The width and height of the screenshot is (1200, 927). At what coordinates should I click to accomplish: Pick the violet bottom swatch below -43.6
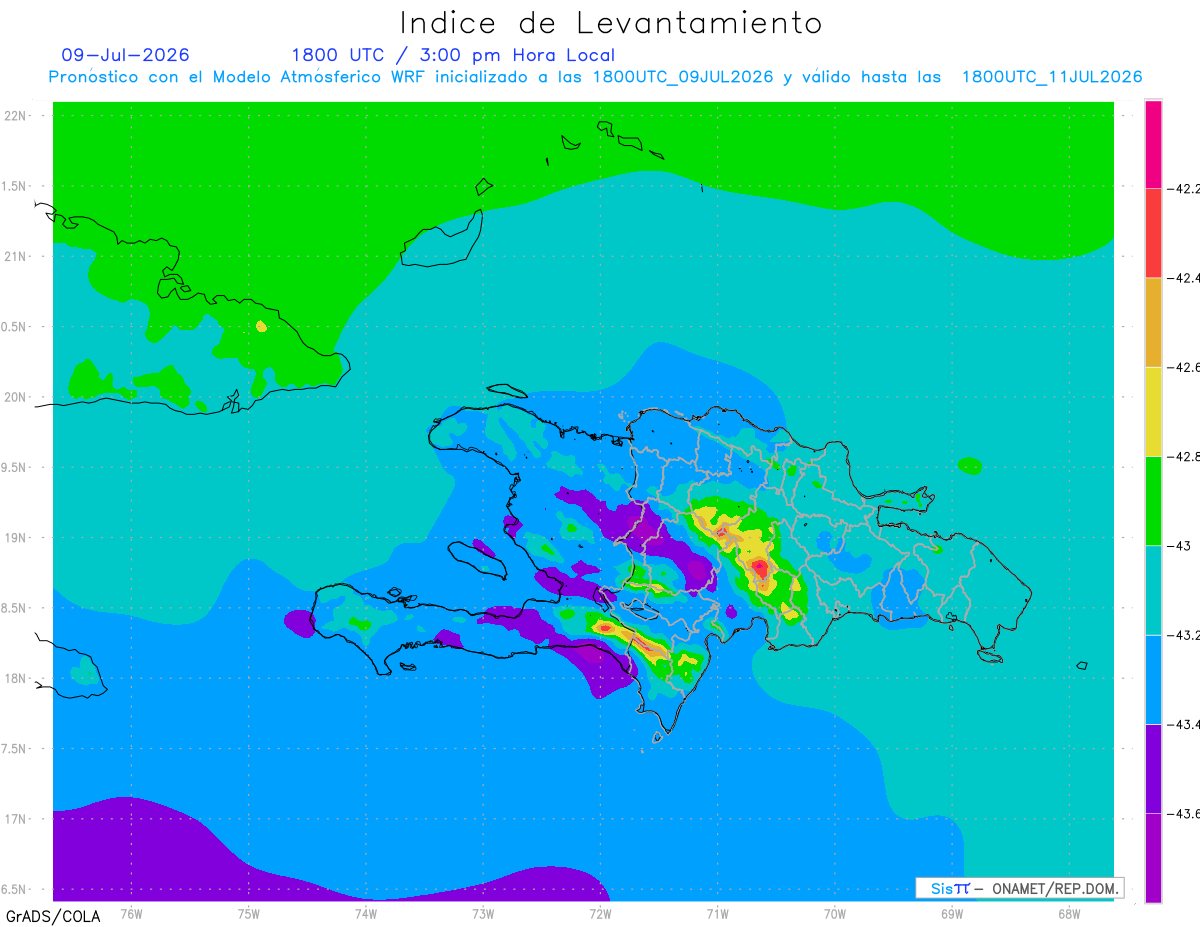click(x=1153, y=858)
